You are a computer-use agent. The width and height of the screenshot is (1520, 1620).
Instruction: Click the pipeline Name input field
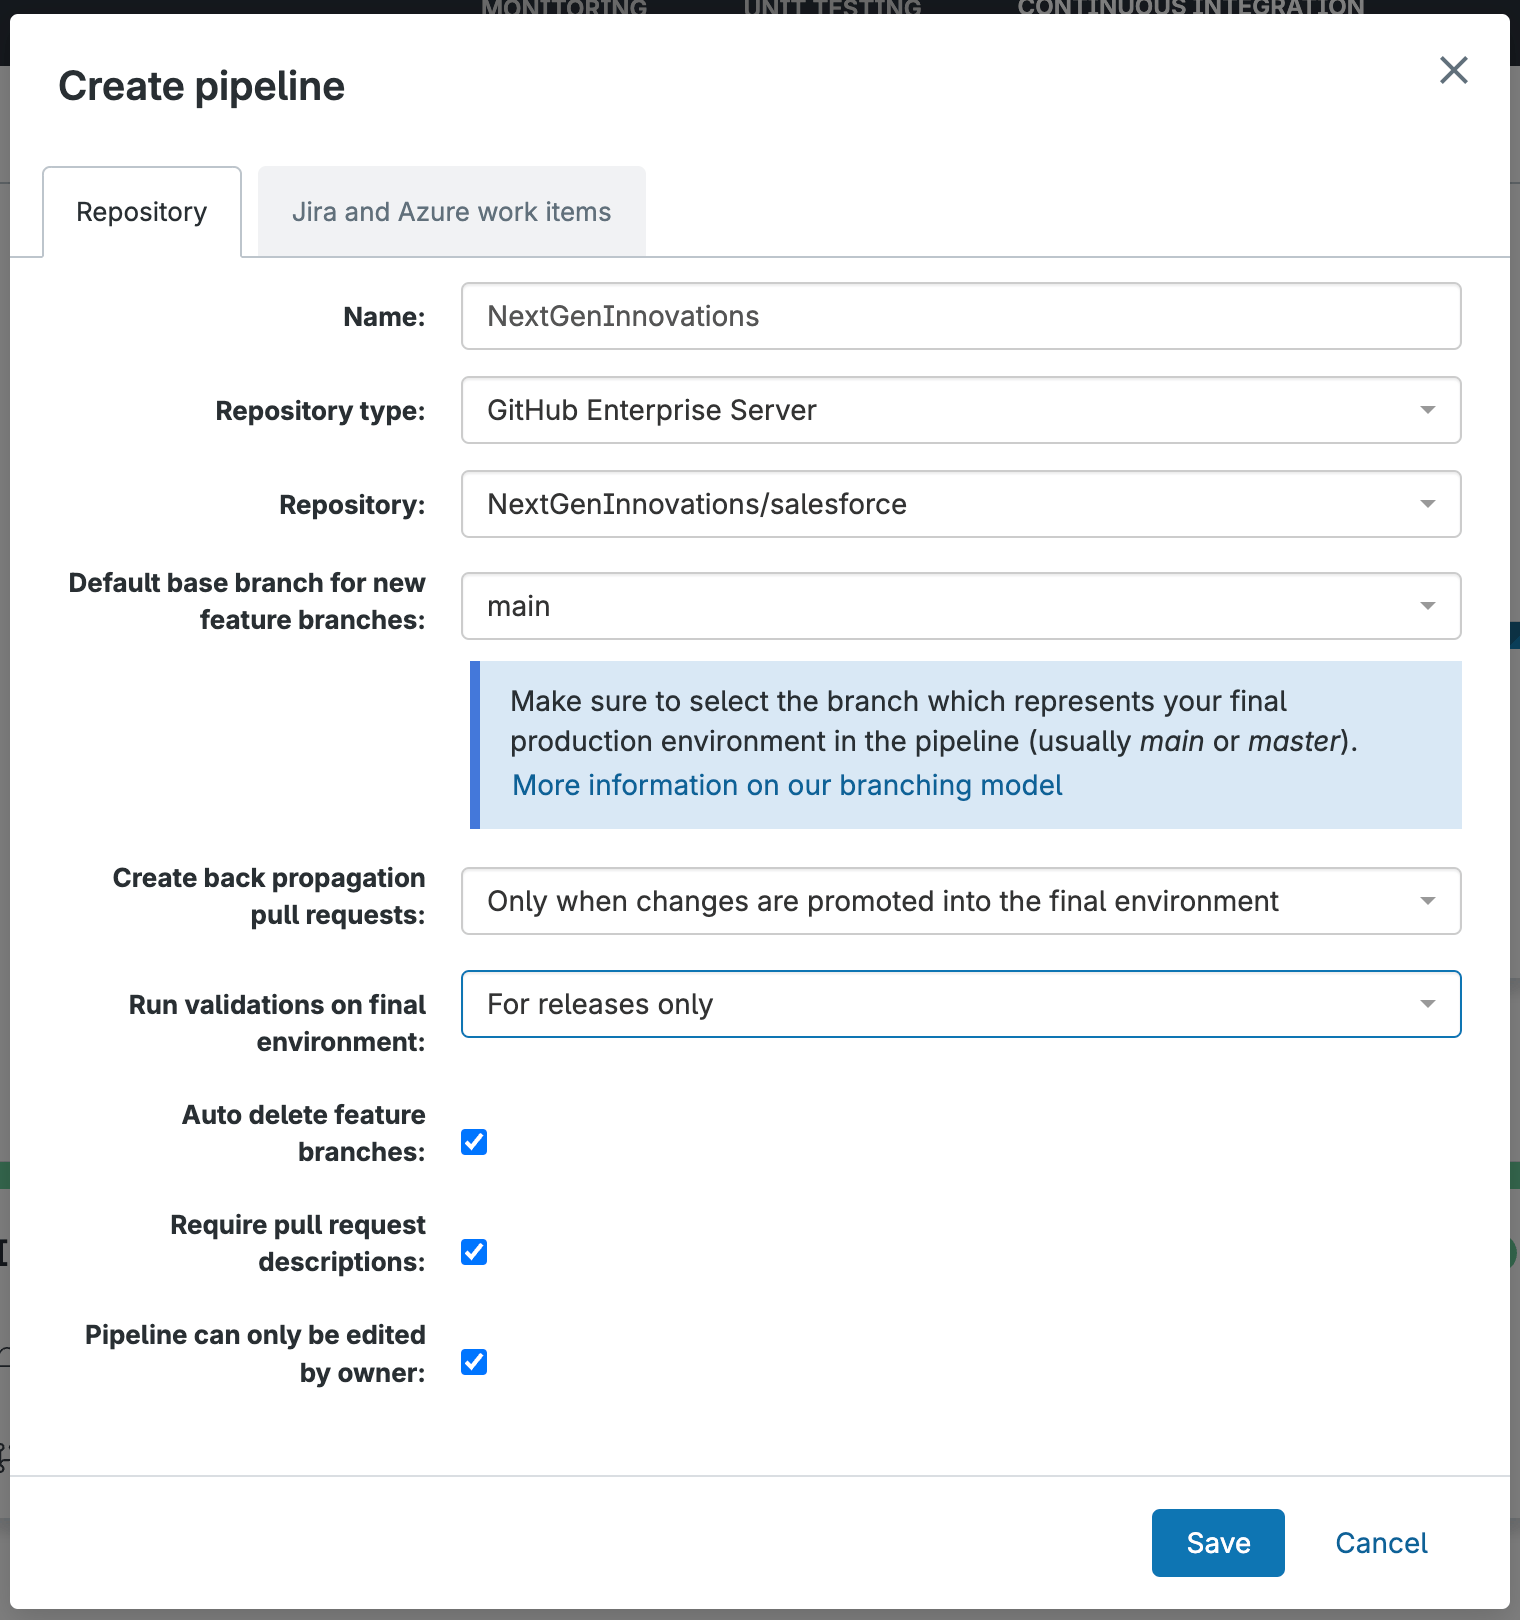(960, 316)
